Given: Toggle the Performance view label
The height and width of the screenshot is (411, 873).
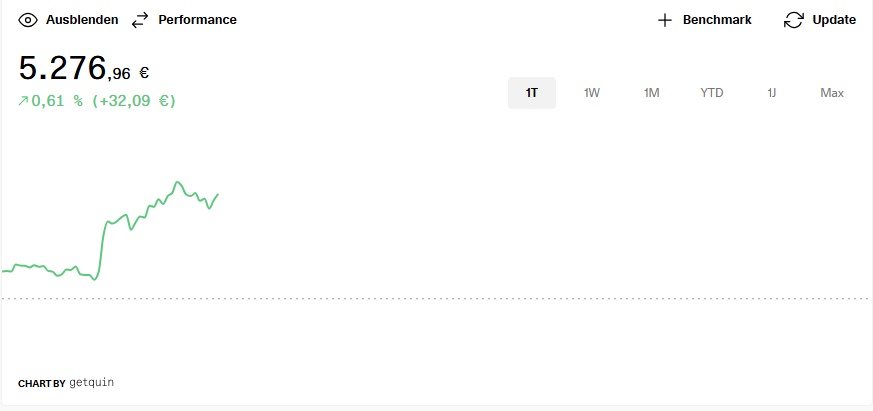Looking at the screenshot, I should tap(197, 20).
